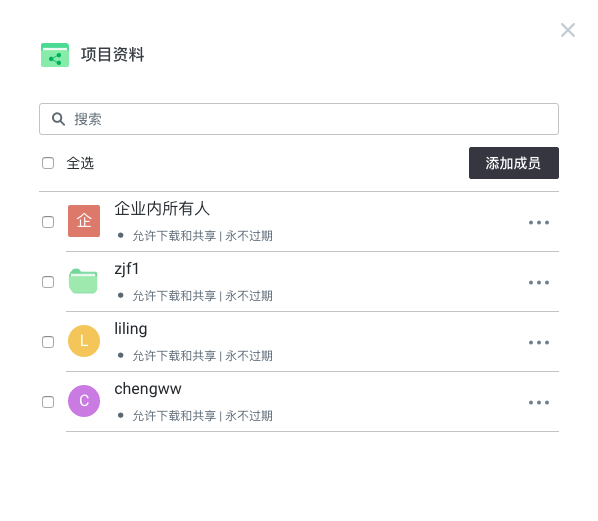598x521 pixels.
Task: Click chengww's purple C avatar
Action: click(84, 401)
